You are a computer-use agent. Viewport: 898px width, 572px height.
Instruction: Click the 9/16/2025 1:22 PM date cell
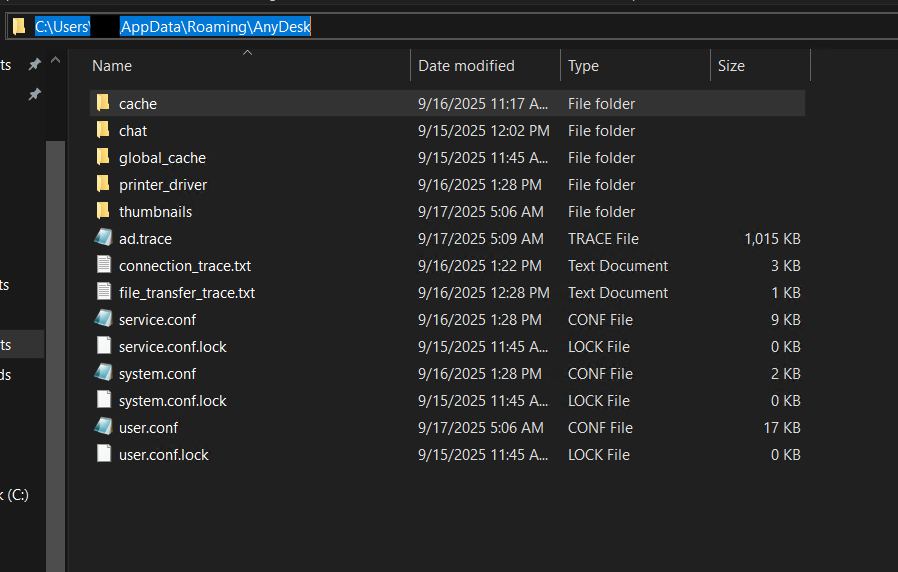pos(479,266)
